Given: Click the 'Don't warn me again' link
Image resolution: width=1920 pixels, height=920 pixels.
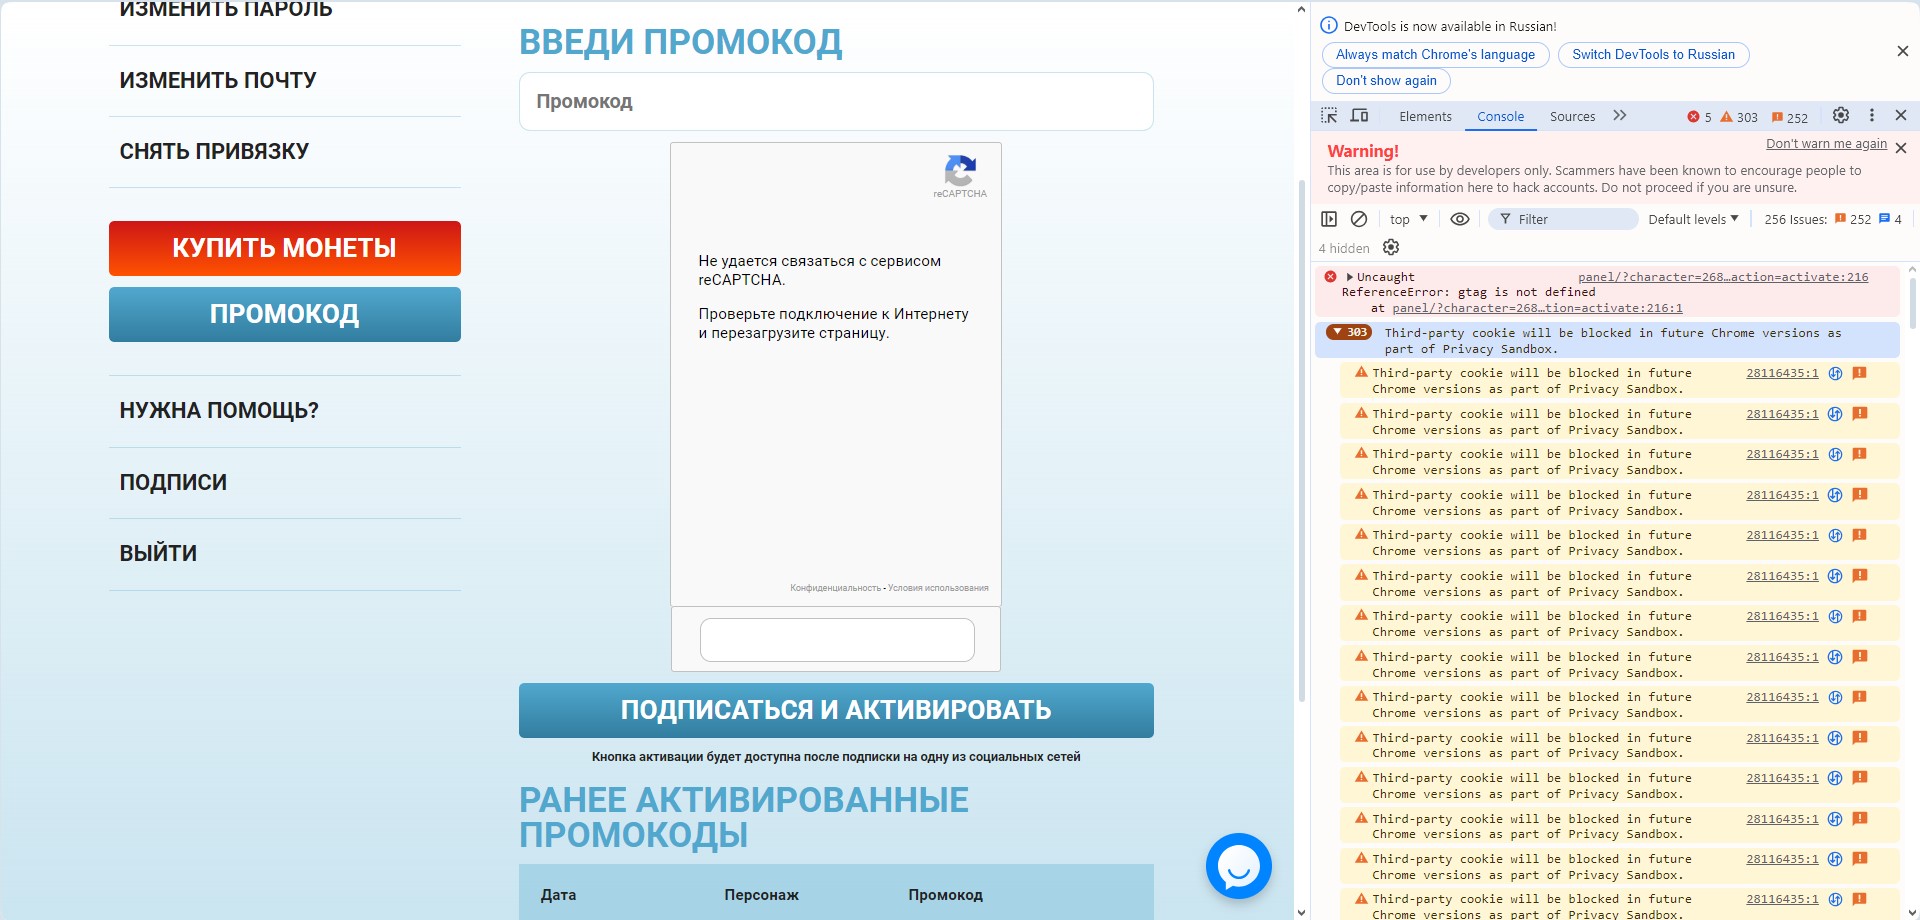Looking at the screenshot, I should point(1826,144).
